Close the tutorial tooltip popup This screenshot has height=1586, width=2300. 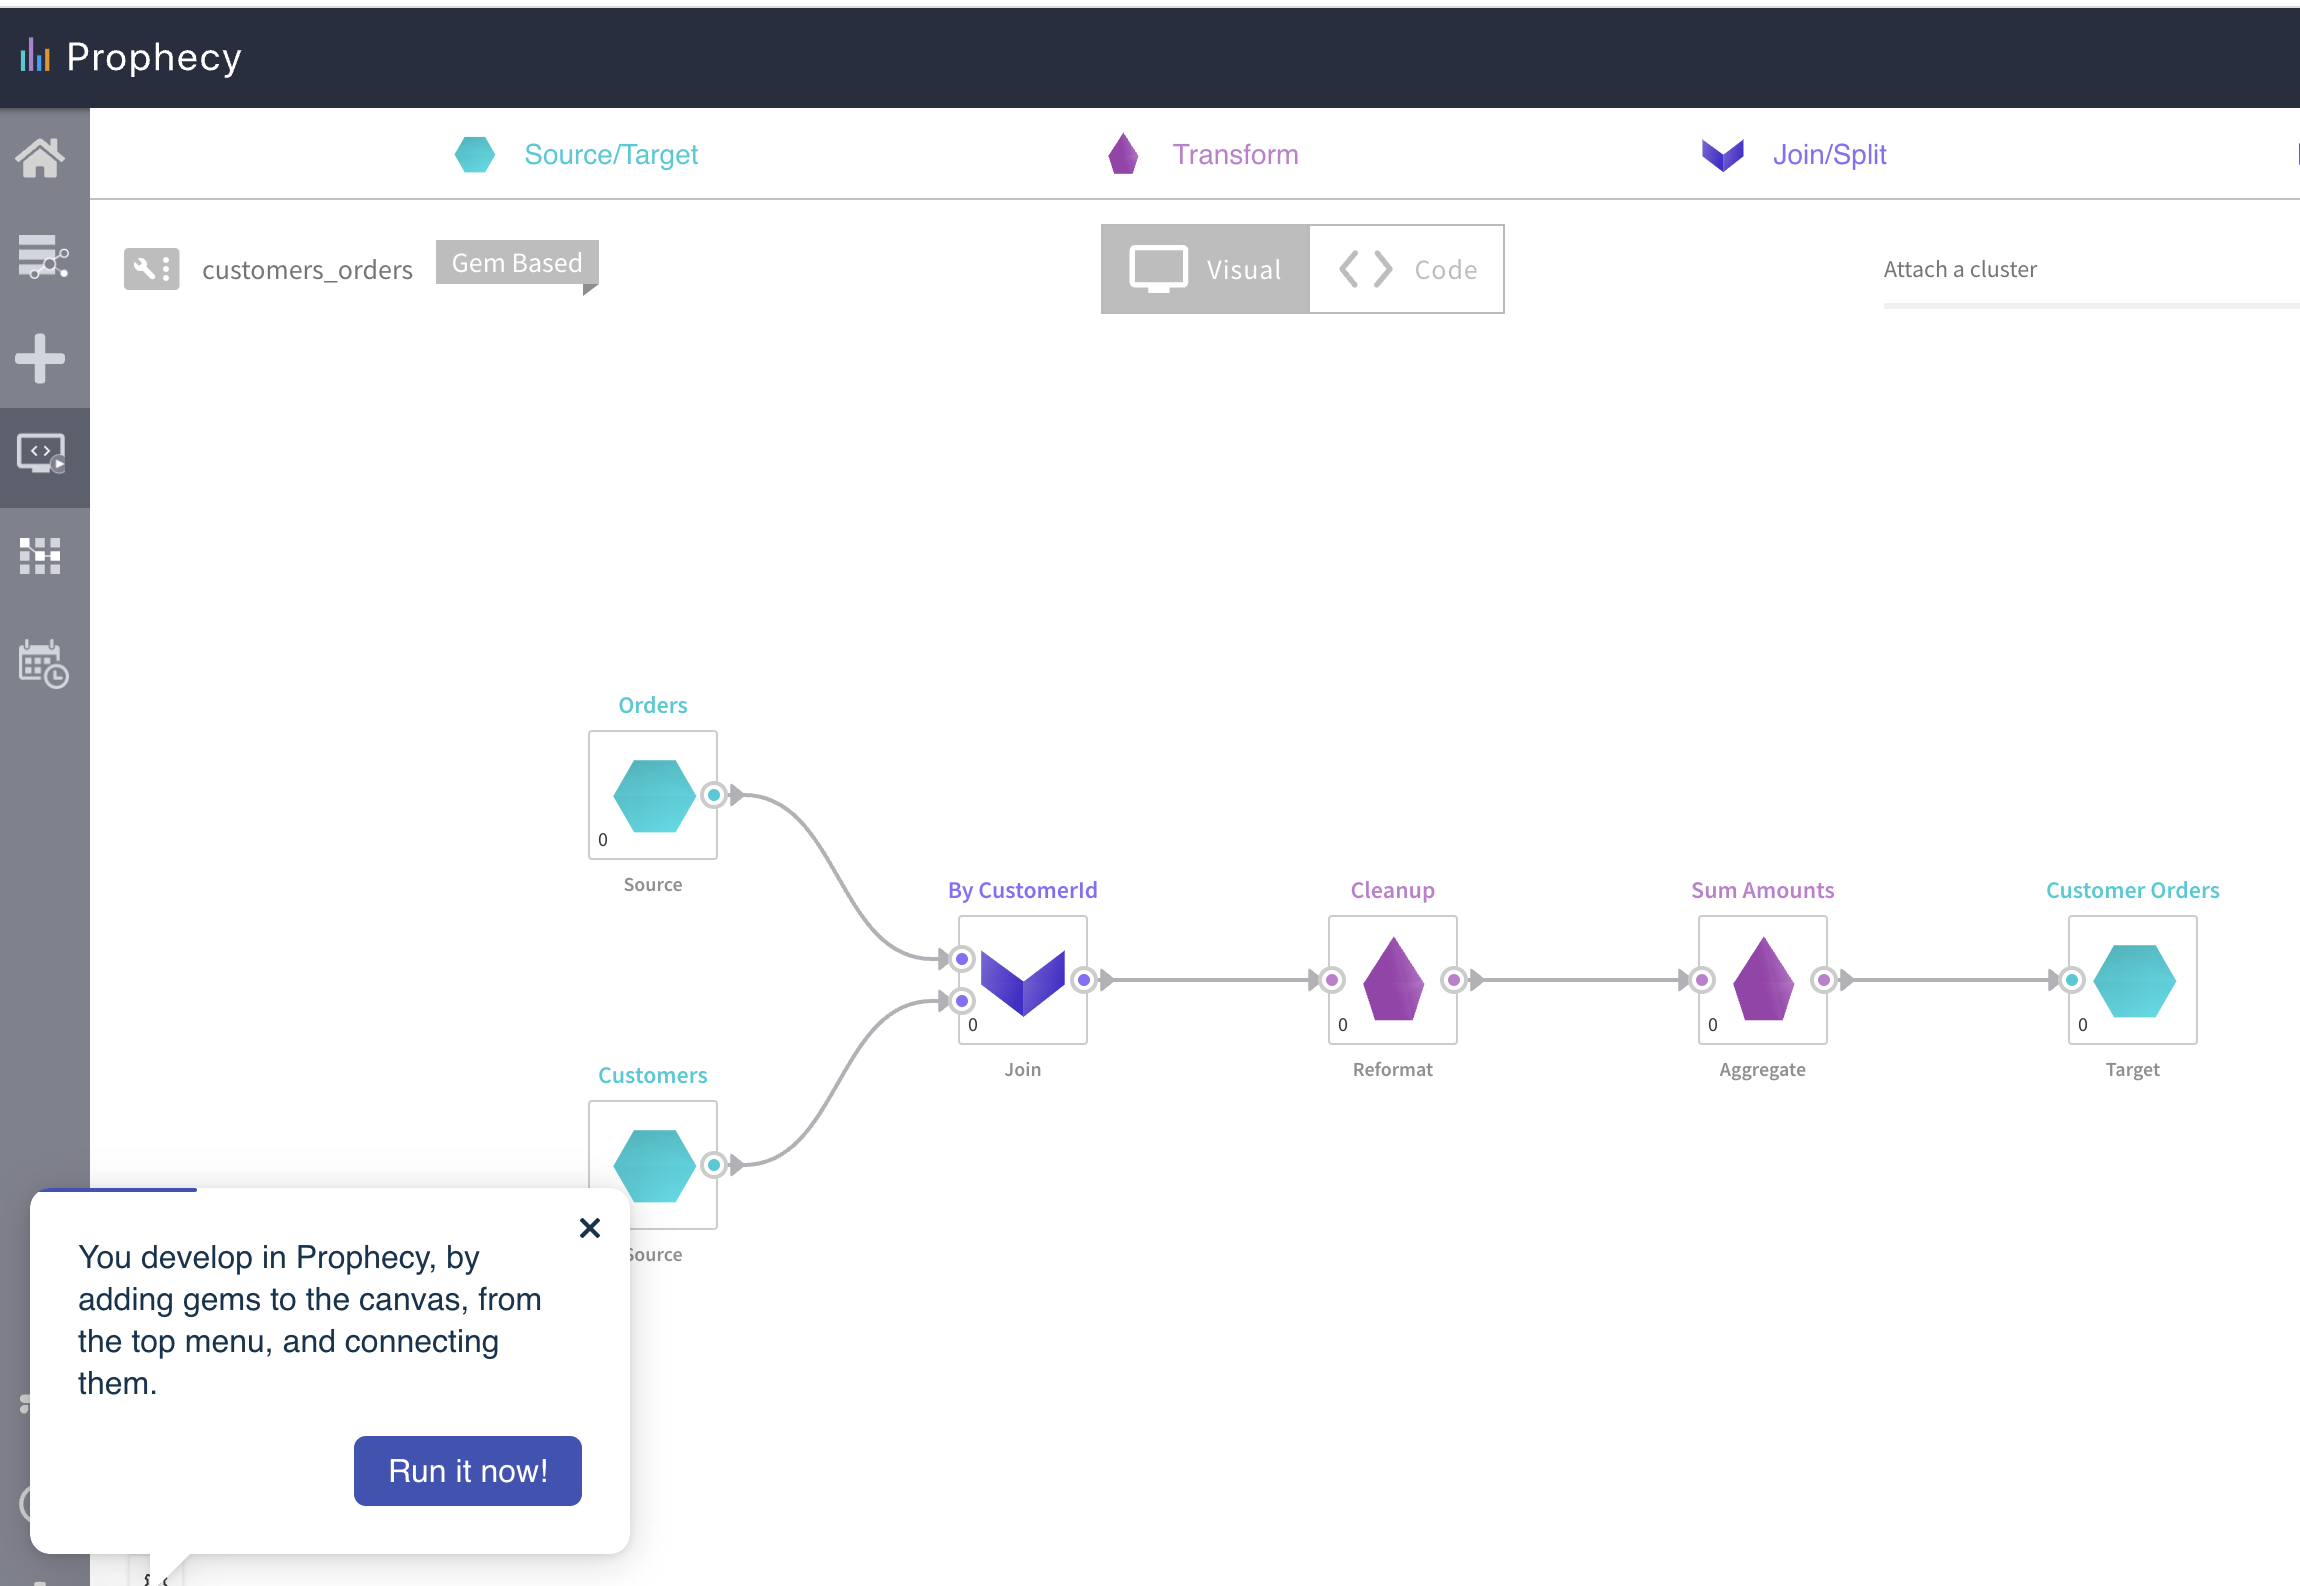point(590,1228)
